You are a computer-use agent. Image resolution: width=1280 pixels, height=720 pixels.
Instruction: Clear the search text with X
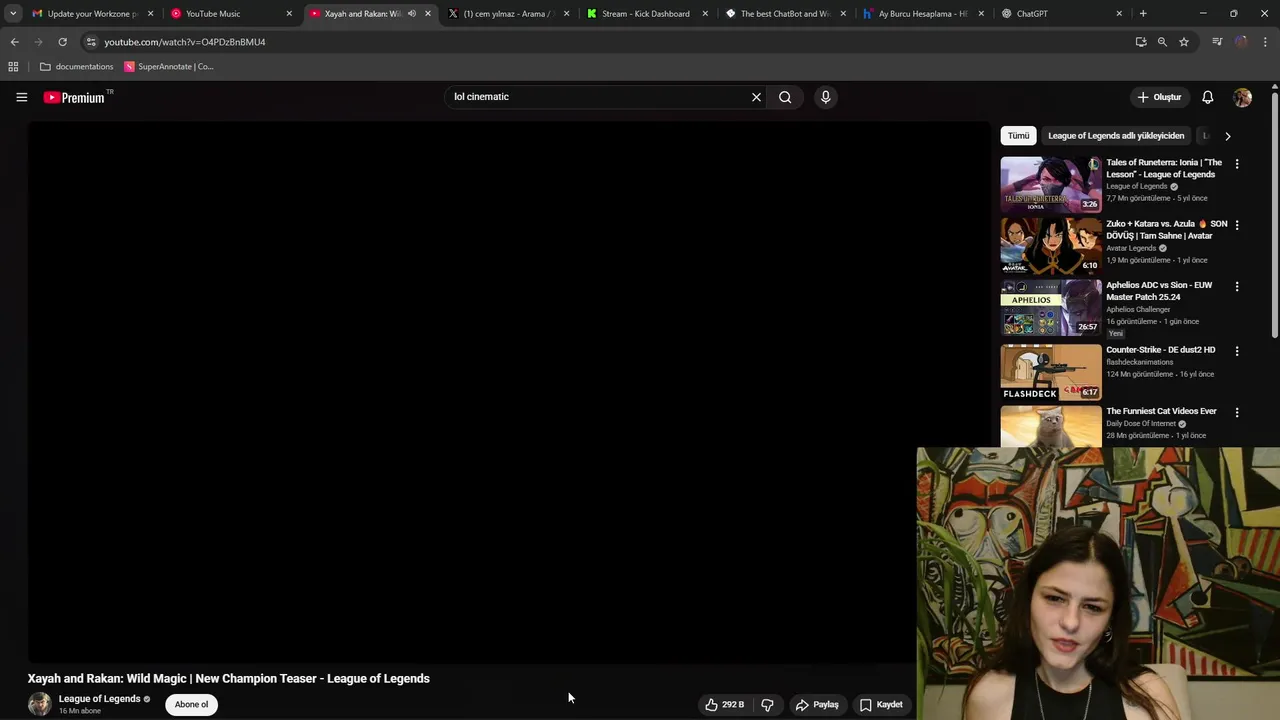(756, 97)
